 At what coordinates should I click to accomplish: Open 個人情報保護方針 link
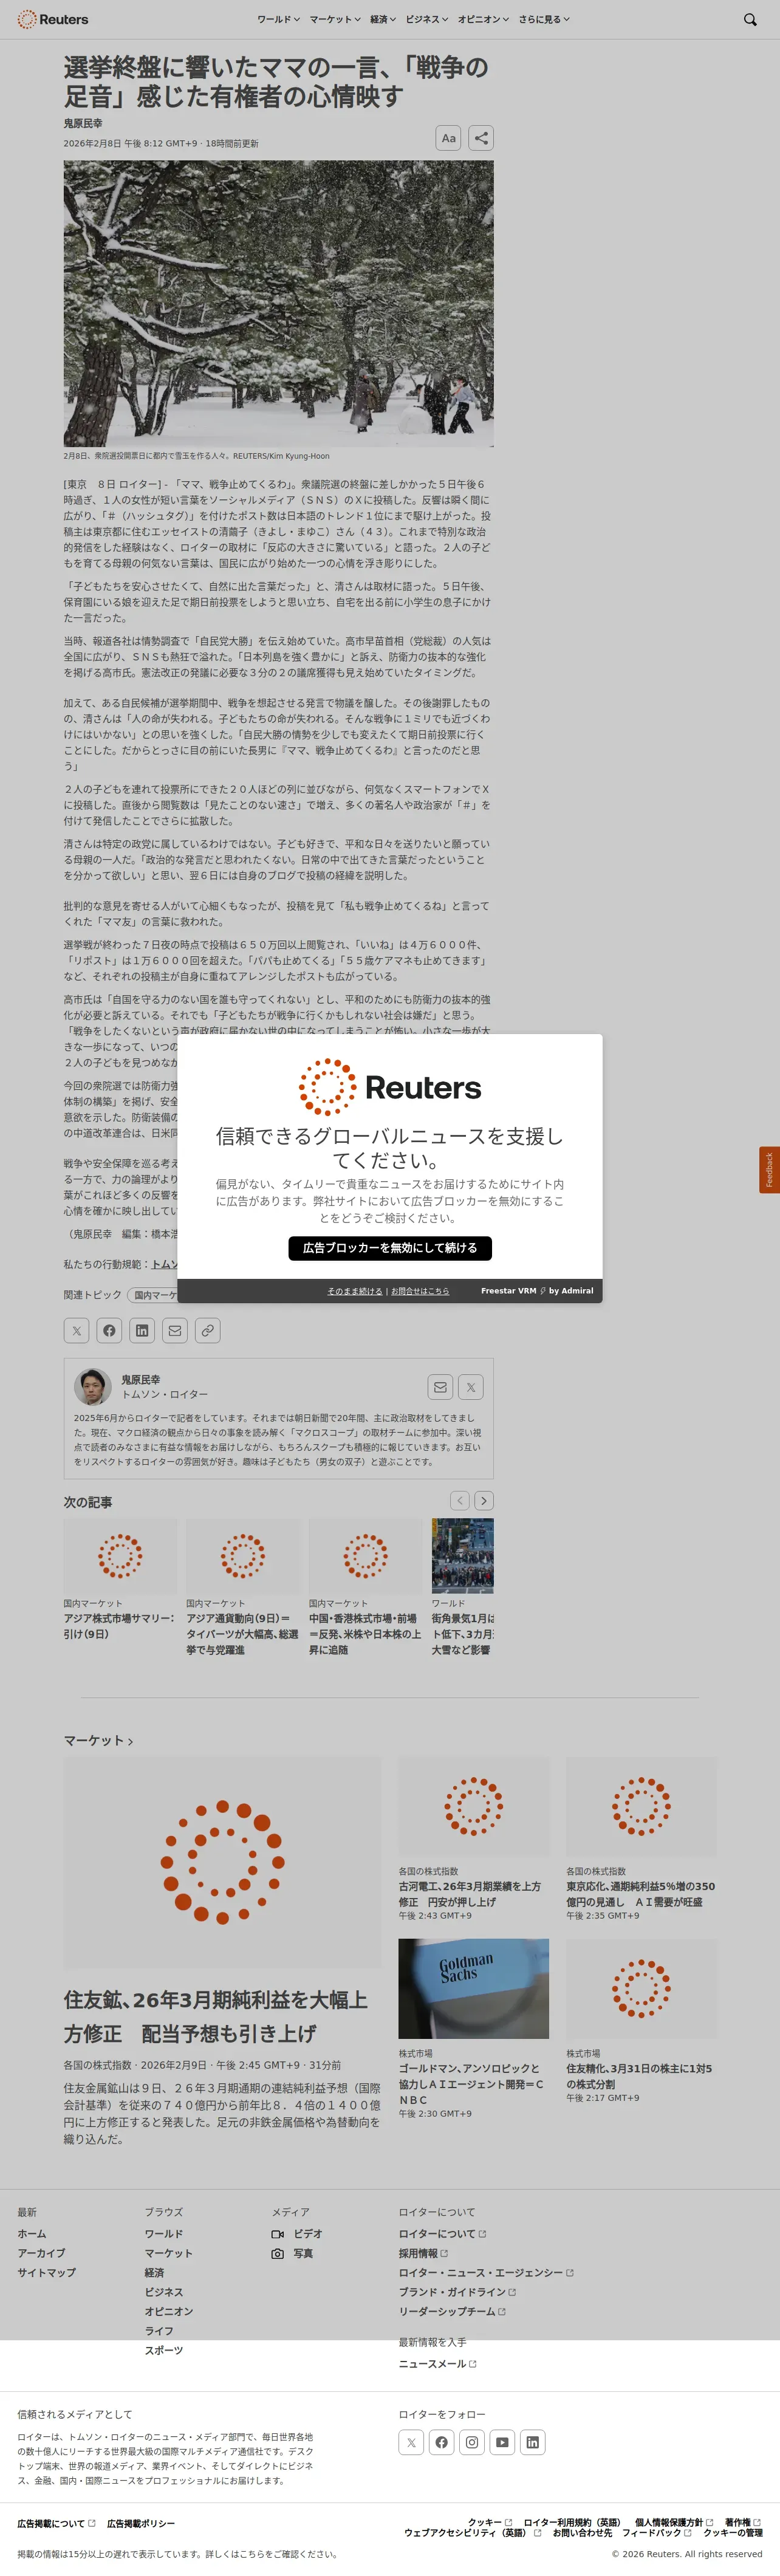click(x=674, y=2522)
